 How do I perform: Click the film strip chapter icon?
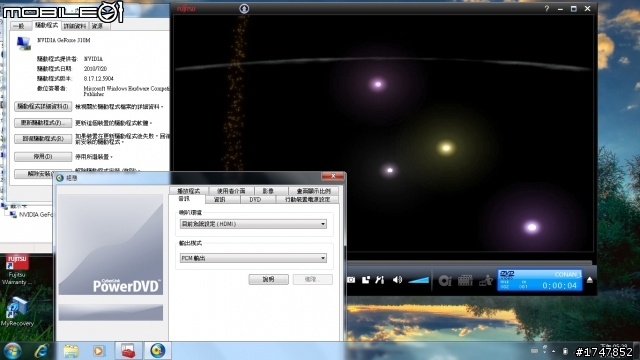(x=465, y=280)
